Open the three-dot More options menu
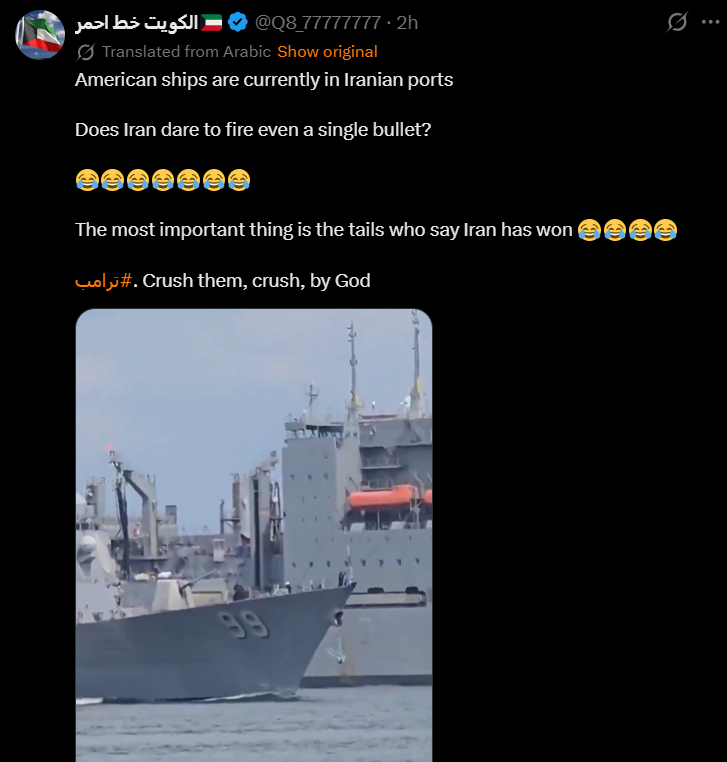 pyautogui.click(x=710, y=22)
